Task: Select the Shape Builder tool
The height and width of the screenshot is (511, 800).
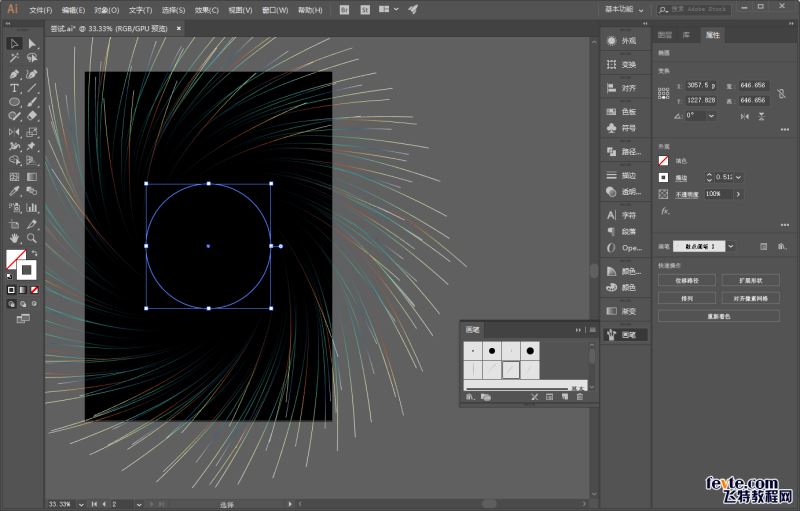Action: [x=14, y=161]
